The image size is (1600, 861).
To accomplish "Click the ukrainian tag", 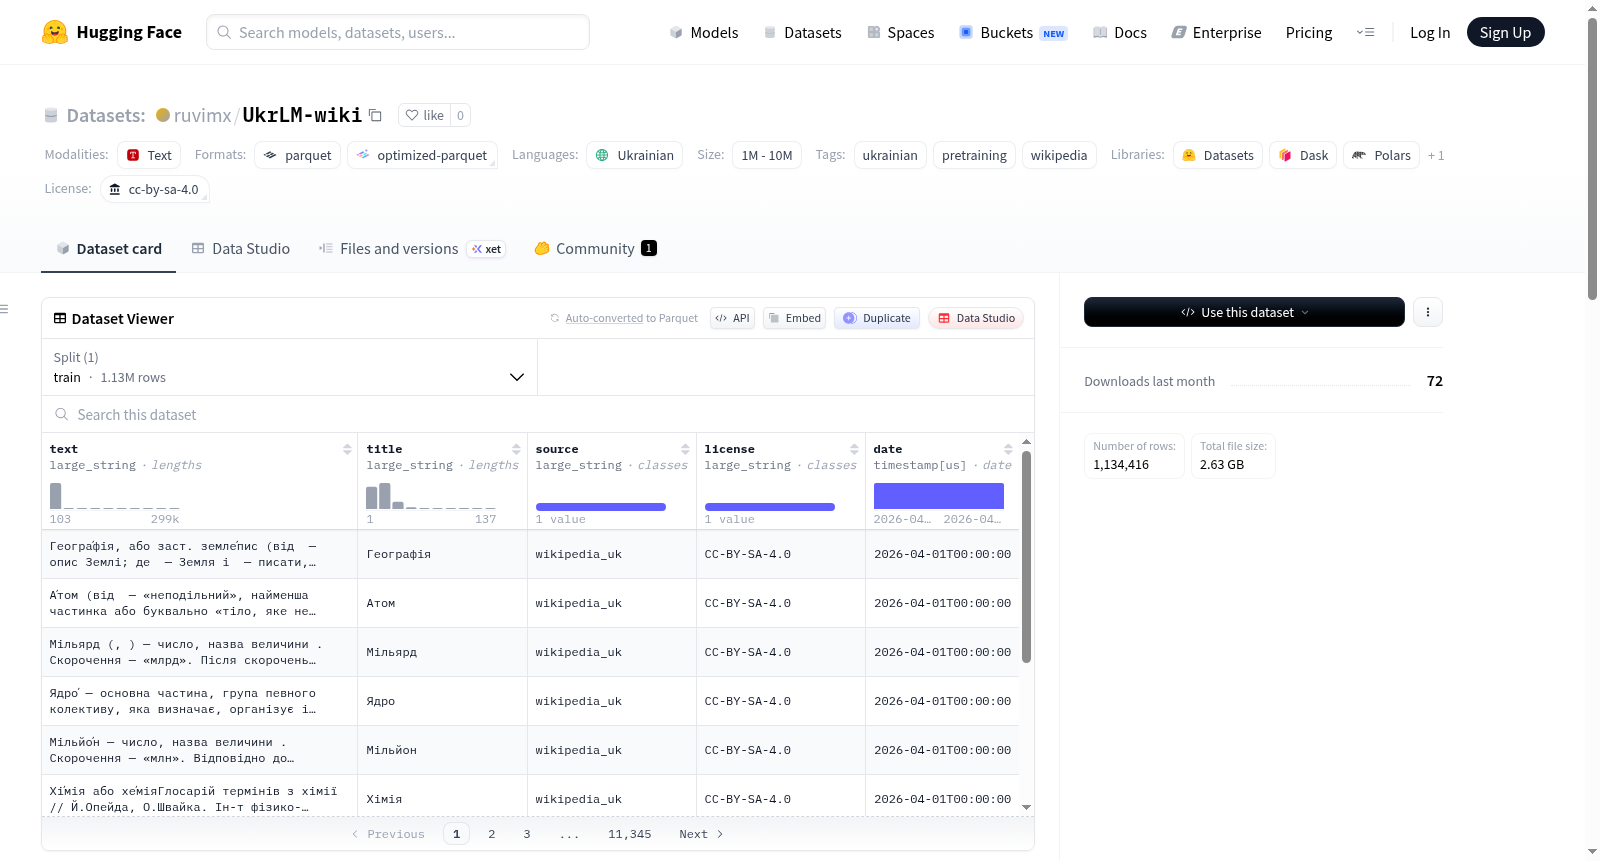I will coord(890,155).
